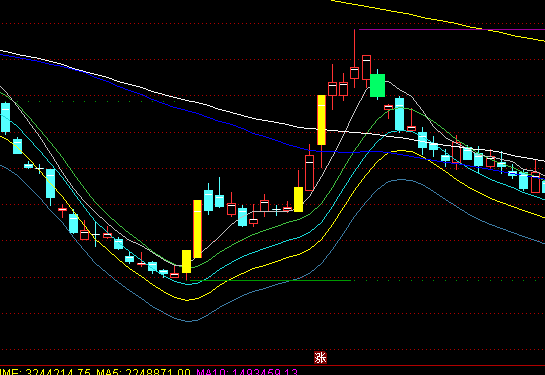
Task: Select the peak red candle with the longest upper wick
Action: click(355, 59)
